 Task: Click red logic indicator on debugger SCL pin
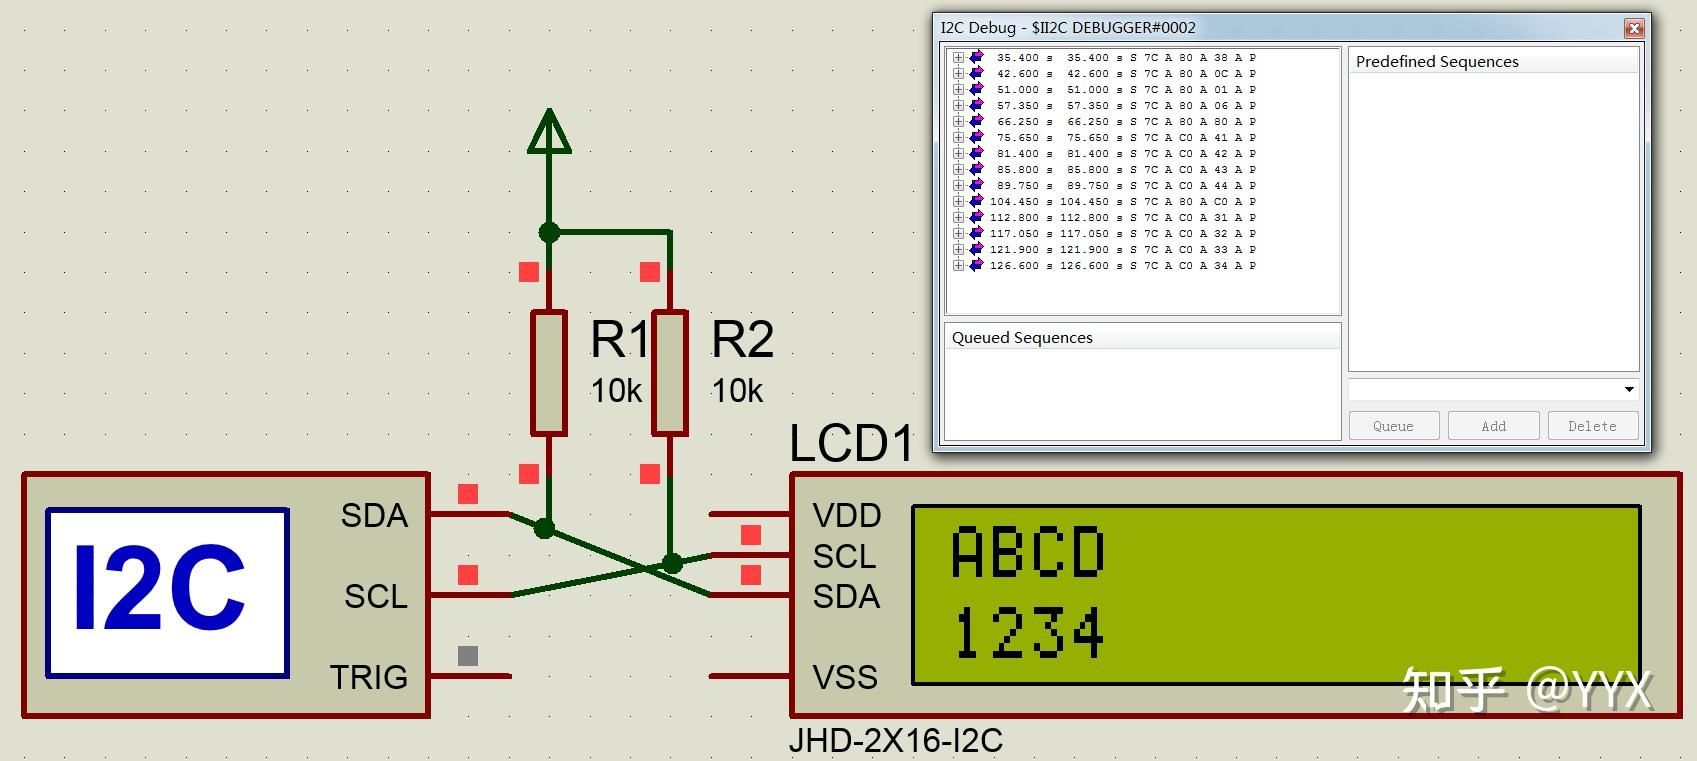click(467, 575)
